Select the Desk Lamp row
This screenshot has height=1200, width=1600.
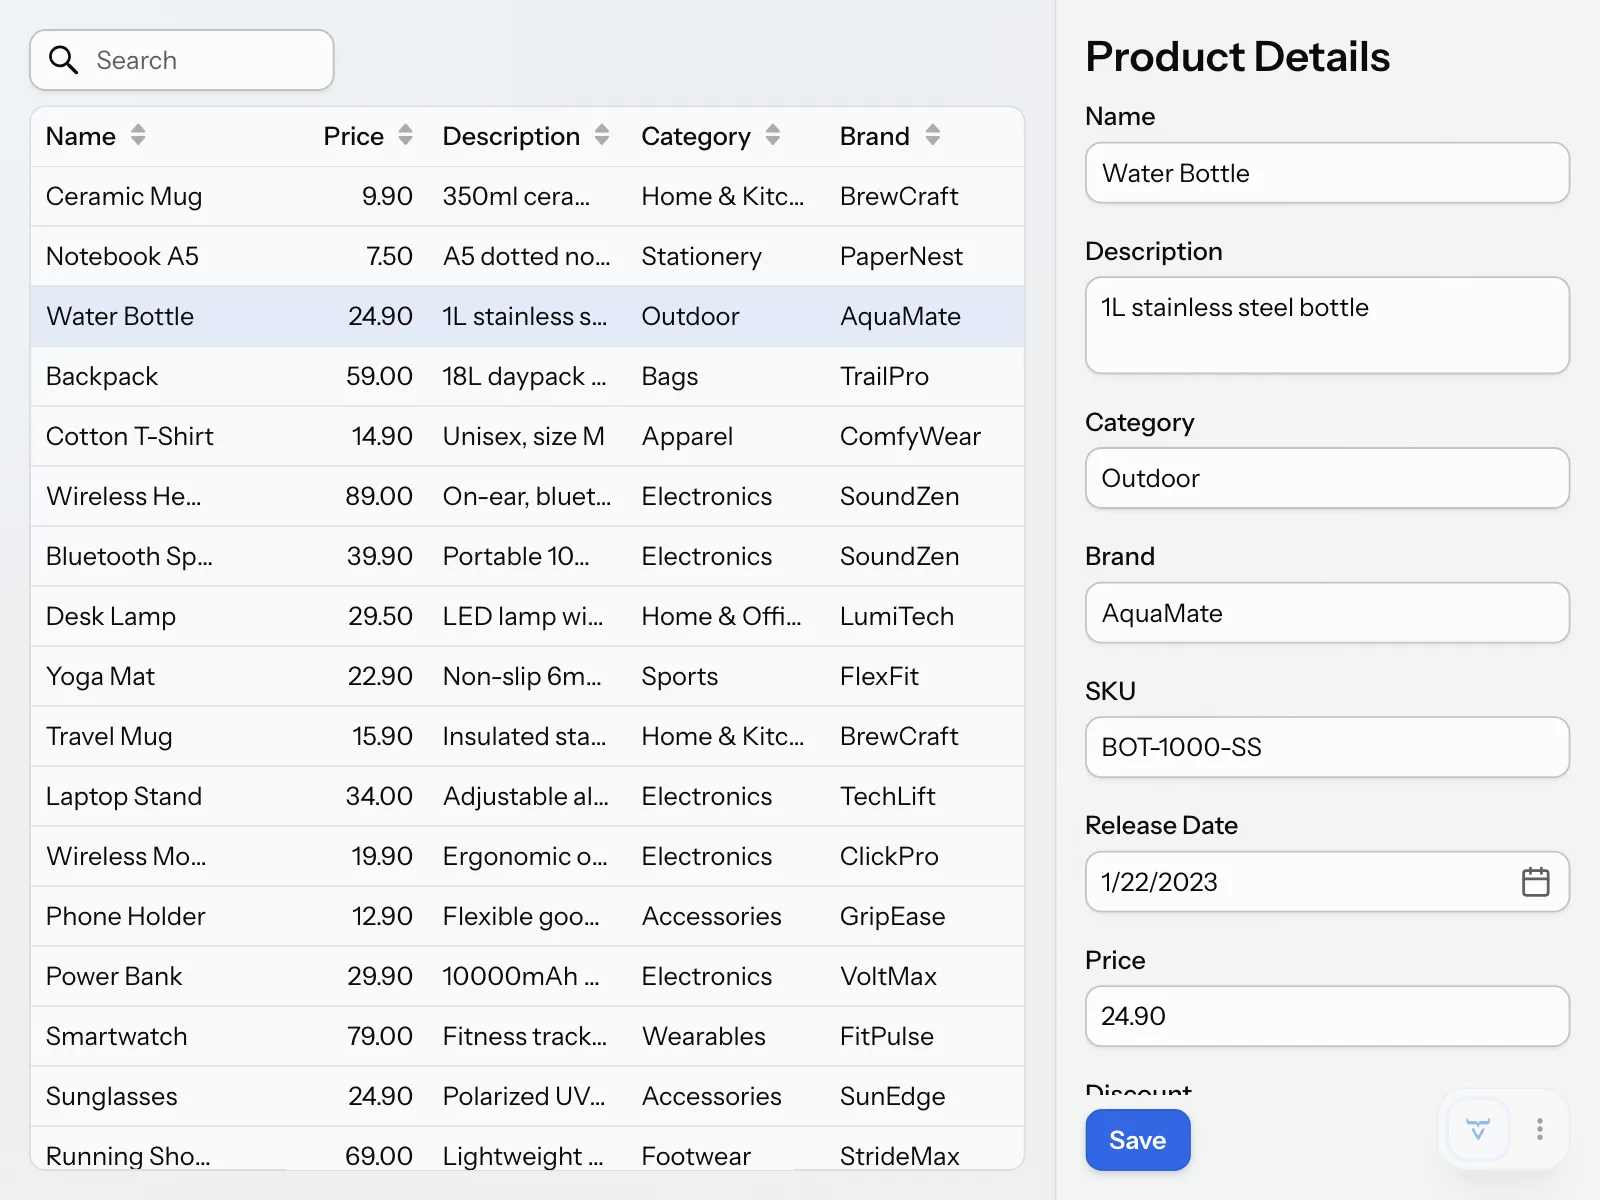tap(527, 616)
